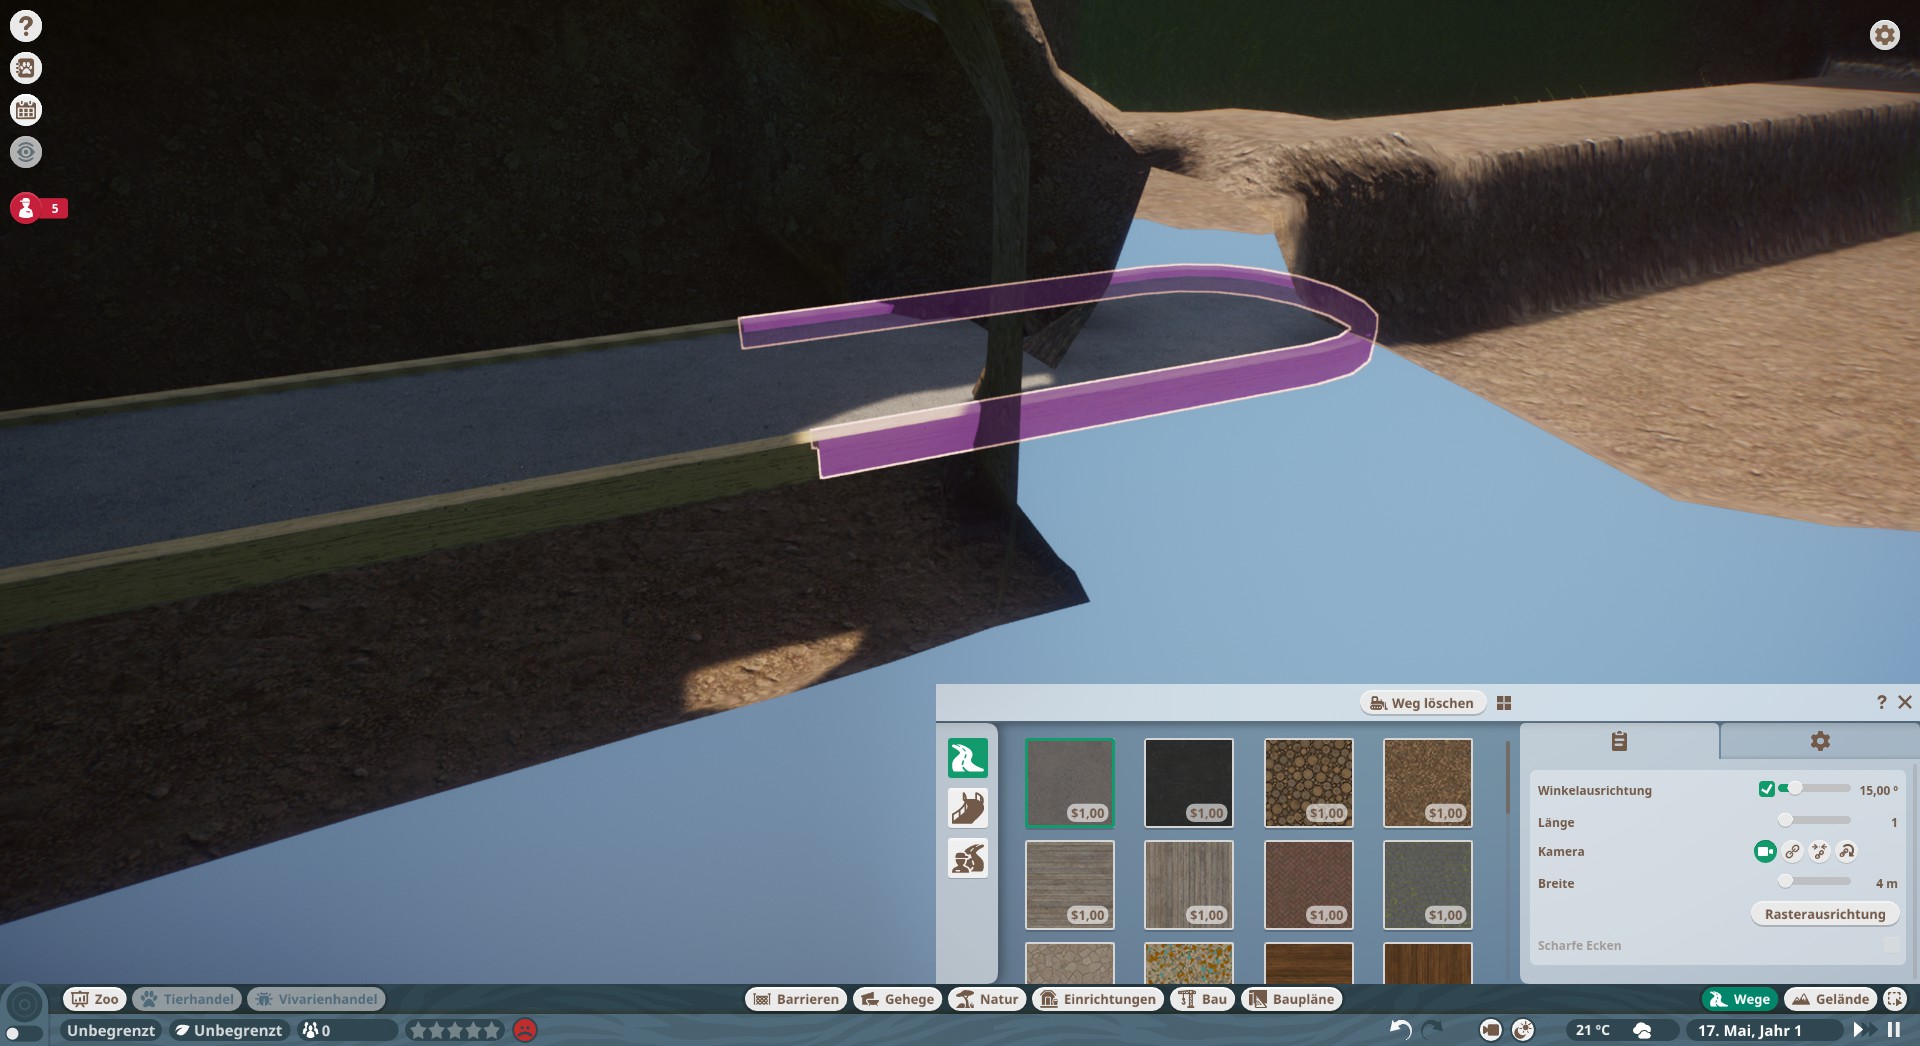Screen dimensions: 1920x1046
Task: Select the active Wege tab
Action: click(1740, 999)
